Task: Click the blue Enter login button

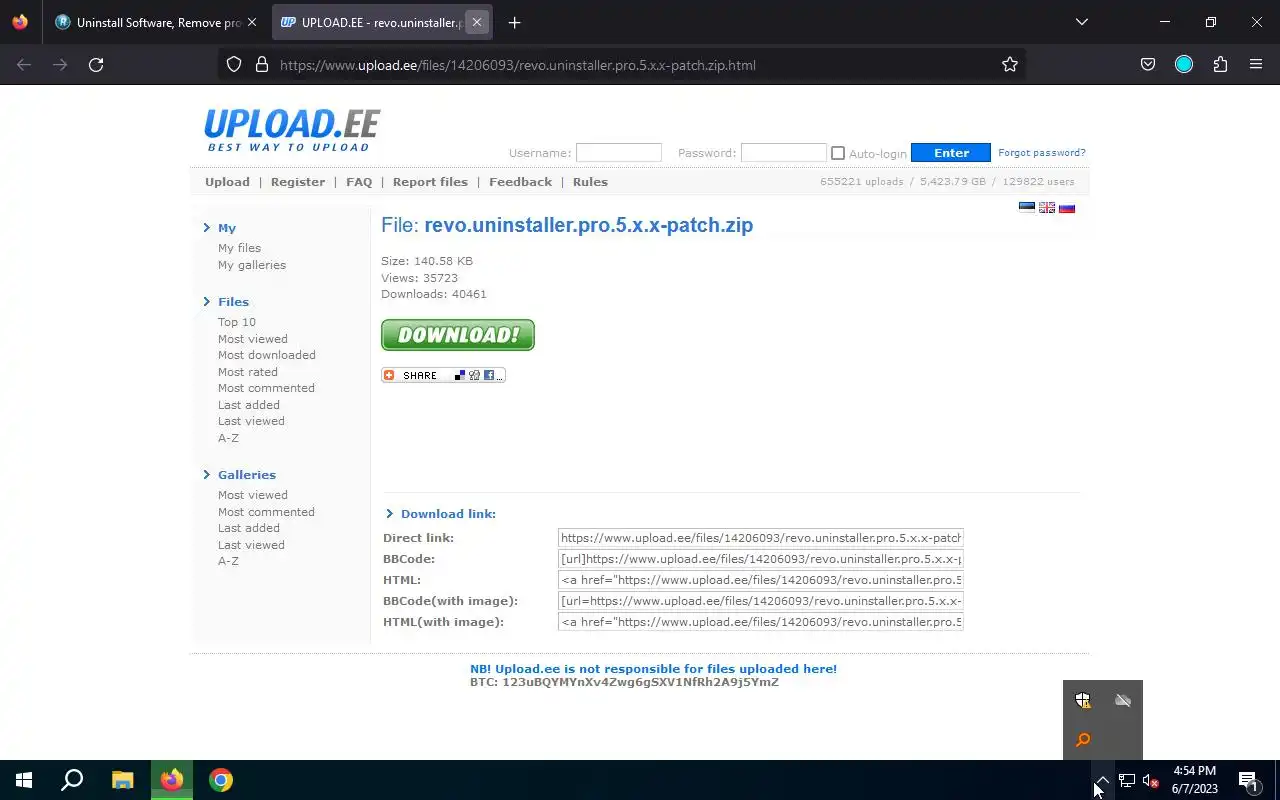Action: tap(951, 153)
